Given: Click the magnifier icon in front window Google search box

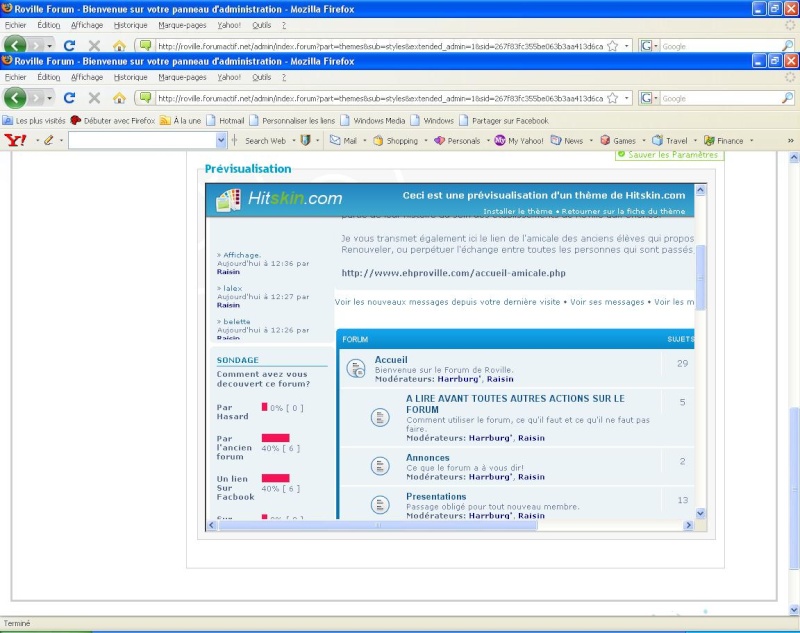Looking at the screenshot, I should pos(787,98).
